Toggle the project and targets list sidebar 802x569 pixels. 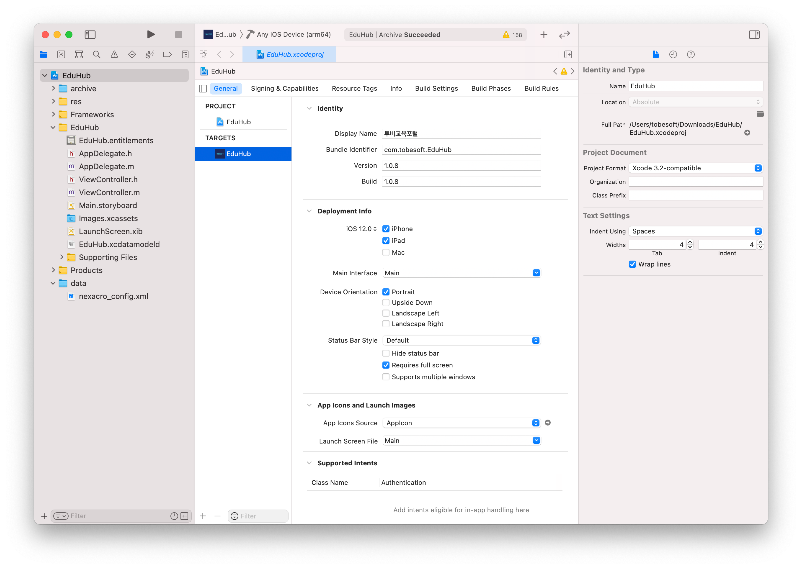click(203, 89)
